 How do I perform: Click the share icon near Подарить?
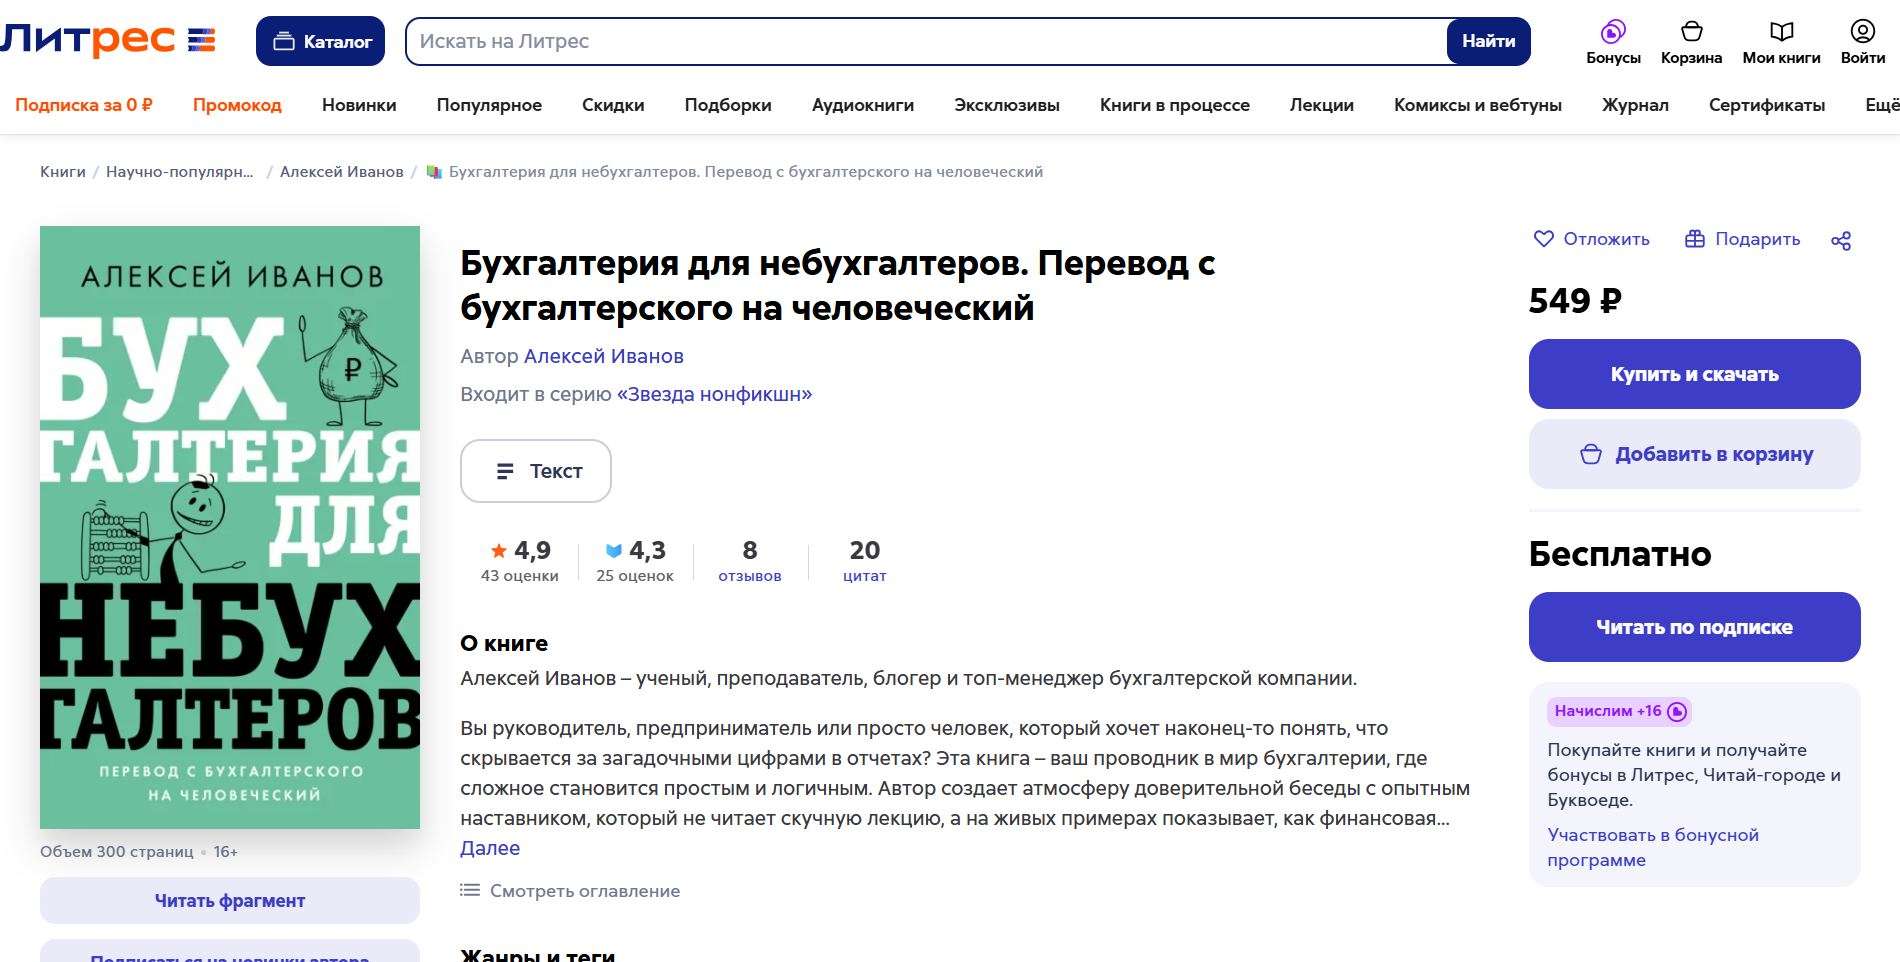(1841, 240)
